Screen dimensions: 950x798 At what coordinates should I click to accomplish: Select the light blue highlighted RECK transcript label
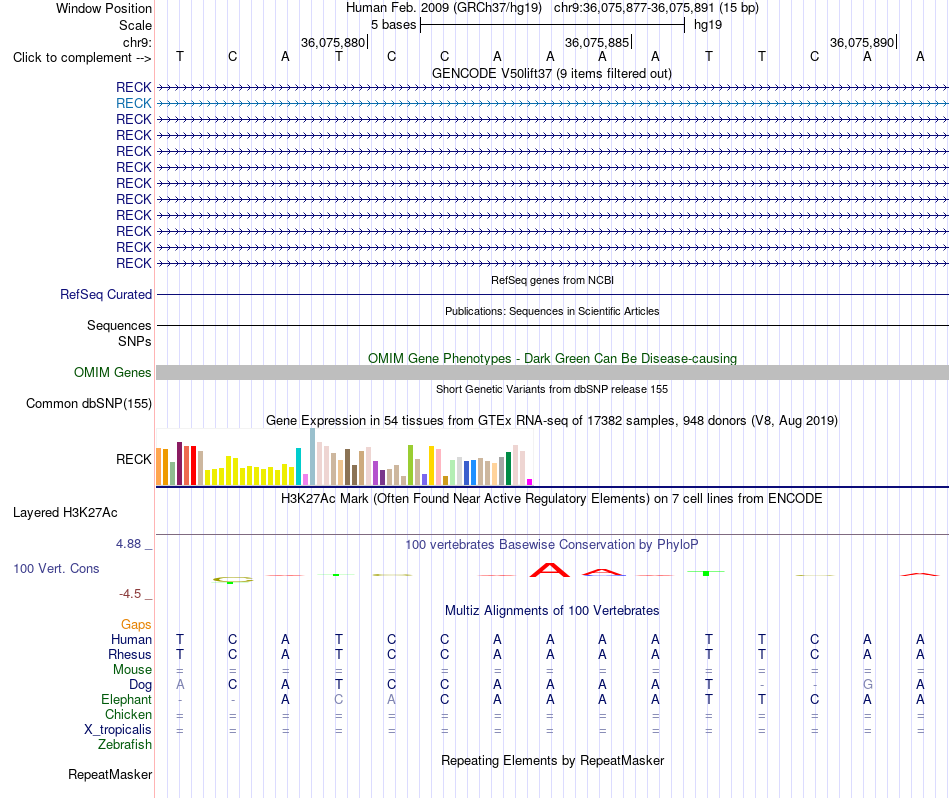pos(133,104)
